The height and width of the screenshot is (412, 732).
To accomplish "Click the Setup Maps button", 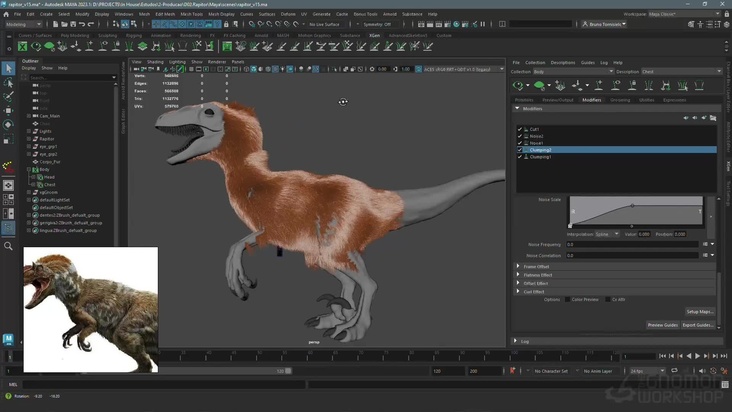I will tap(699, 312).
